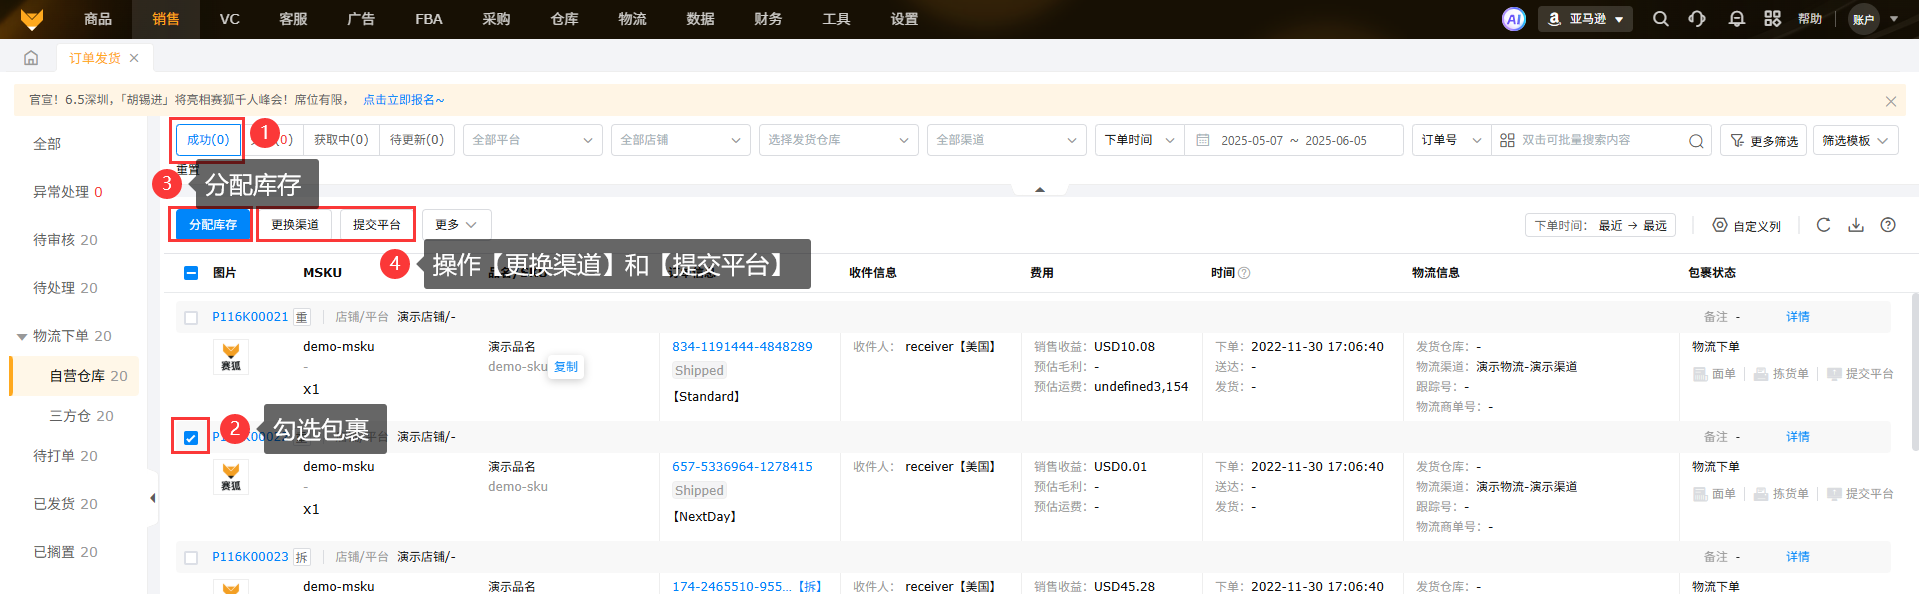The width and height of the screenshot is (1919, 594).
Task: Click the 更多筛选 button
Action: point(1764,140)
